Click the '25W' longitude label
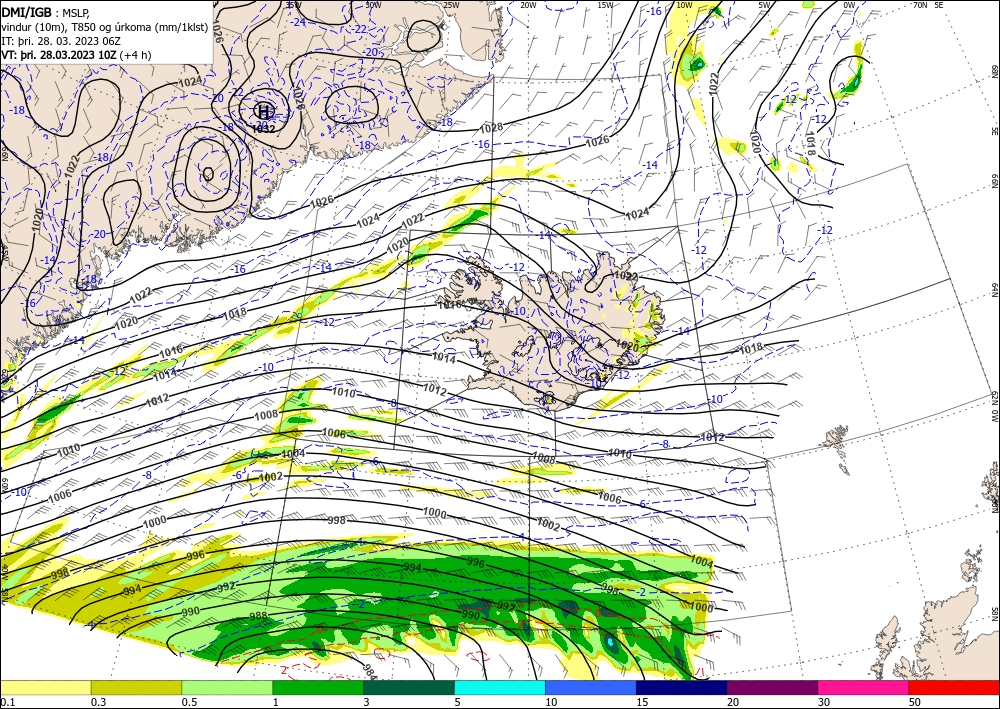 [x=451, y=5]
